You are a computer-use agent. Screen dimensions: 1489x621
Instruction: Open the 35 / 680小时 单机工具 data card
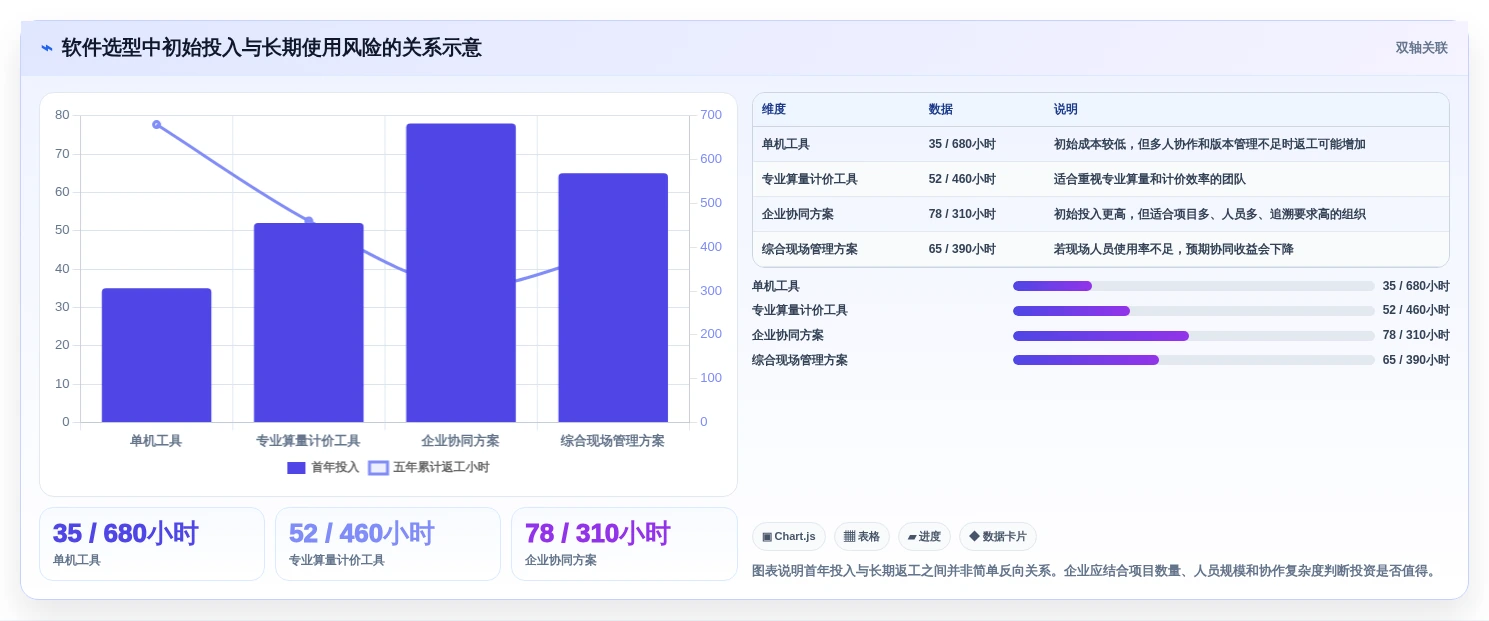click(x=152, y=544)
